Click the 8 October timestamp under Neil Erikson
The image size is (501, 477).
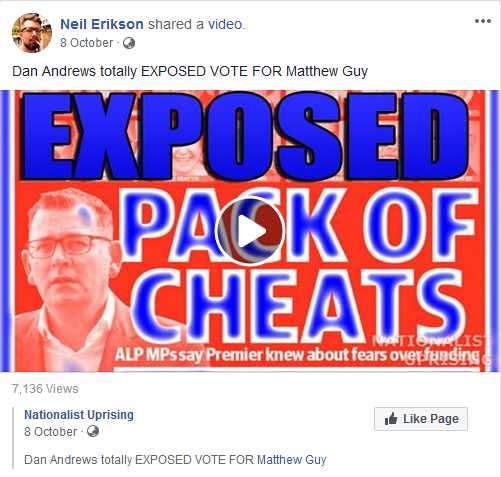[x=86, y=43]
